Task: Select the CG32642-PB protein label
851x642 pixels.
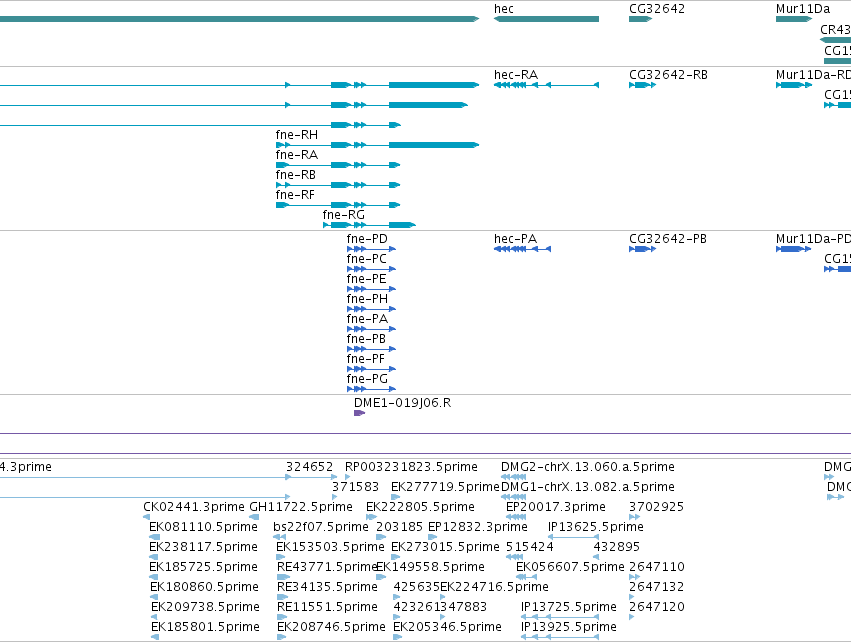Action: (x=668, y=239)
